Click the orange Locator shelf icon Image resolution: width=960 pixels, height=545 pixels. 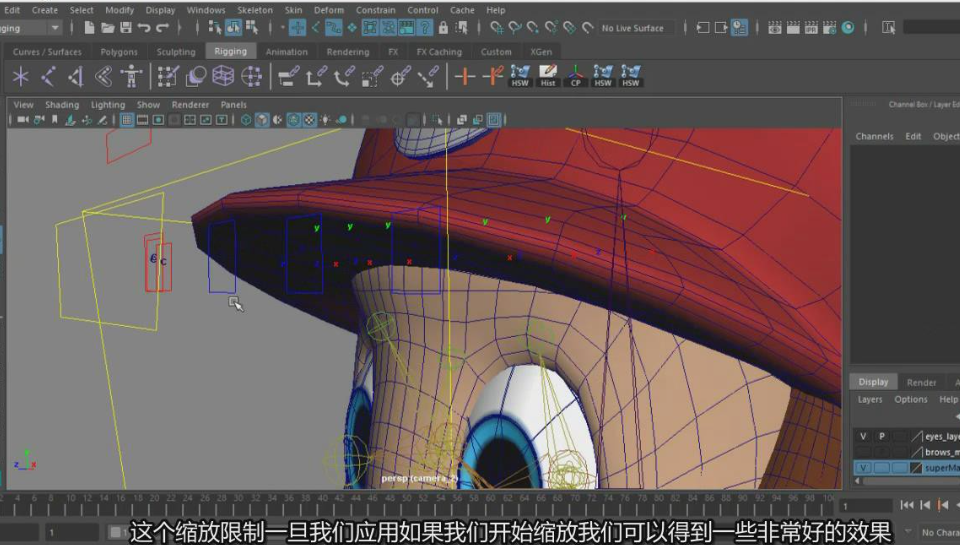click(465, 77)
